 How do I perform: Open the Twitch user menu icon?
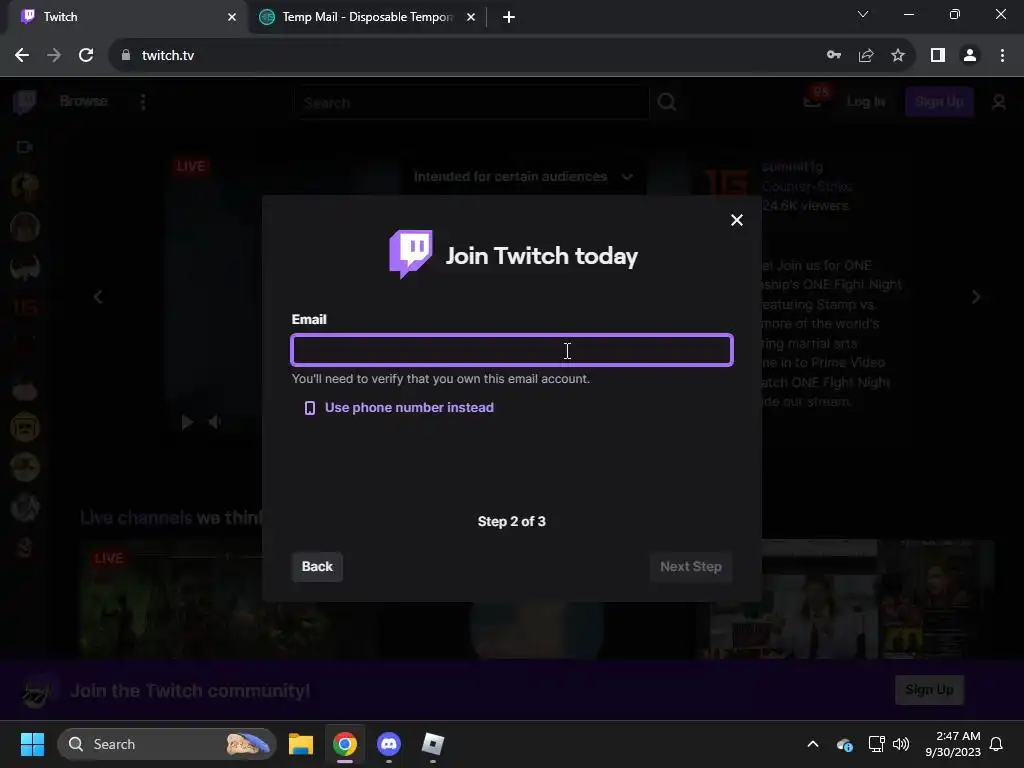(x=999, y=103)
